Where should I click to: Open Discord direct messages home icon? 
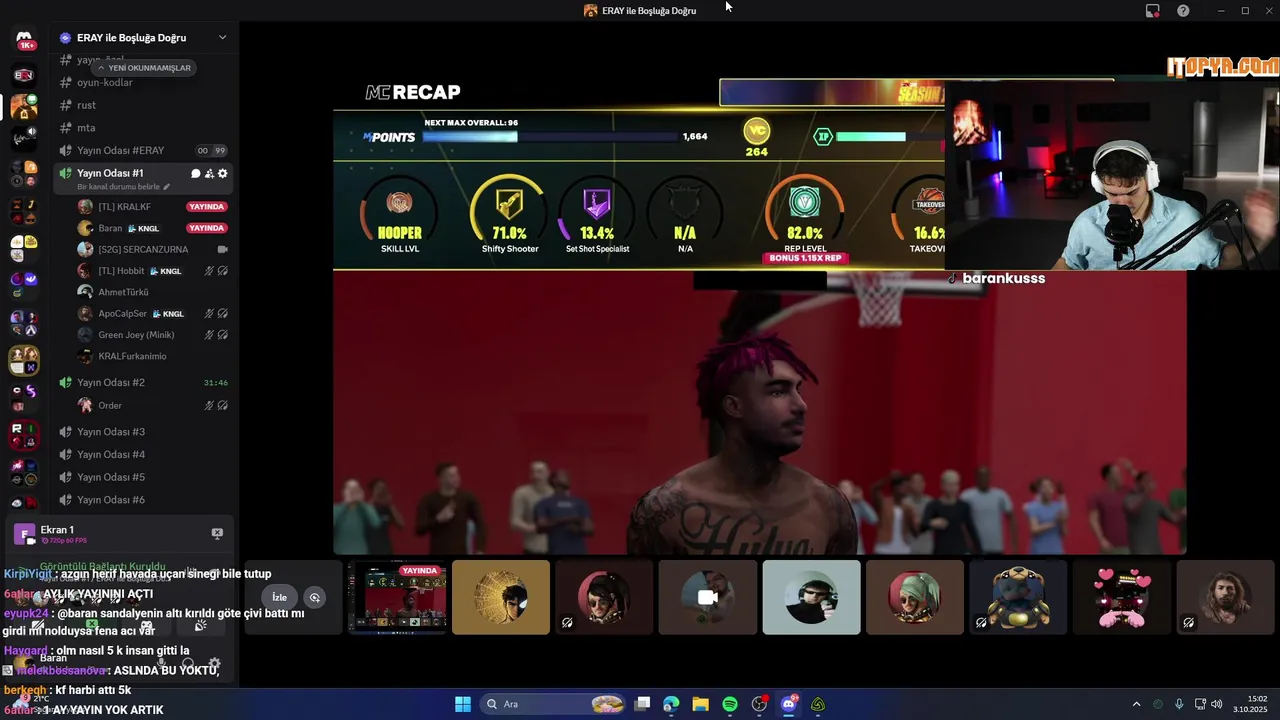(24, 40)
